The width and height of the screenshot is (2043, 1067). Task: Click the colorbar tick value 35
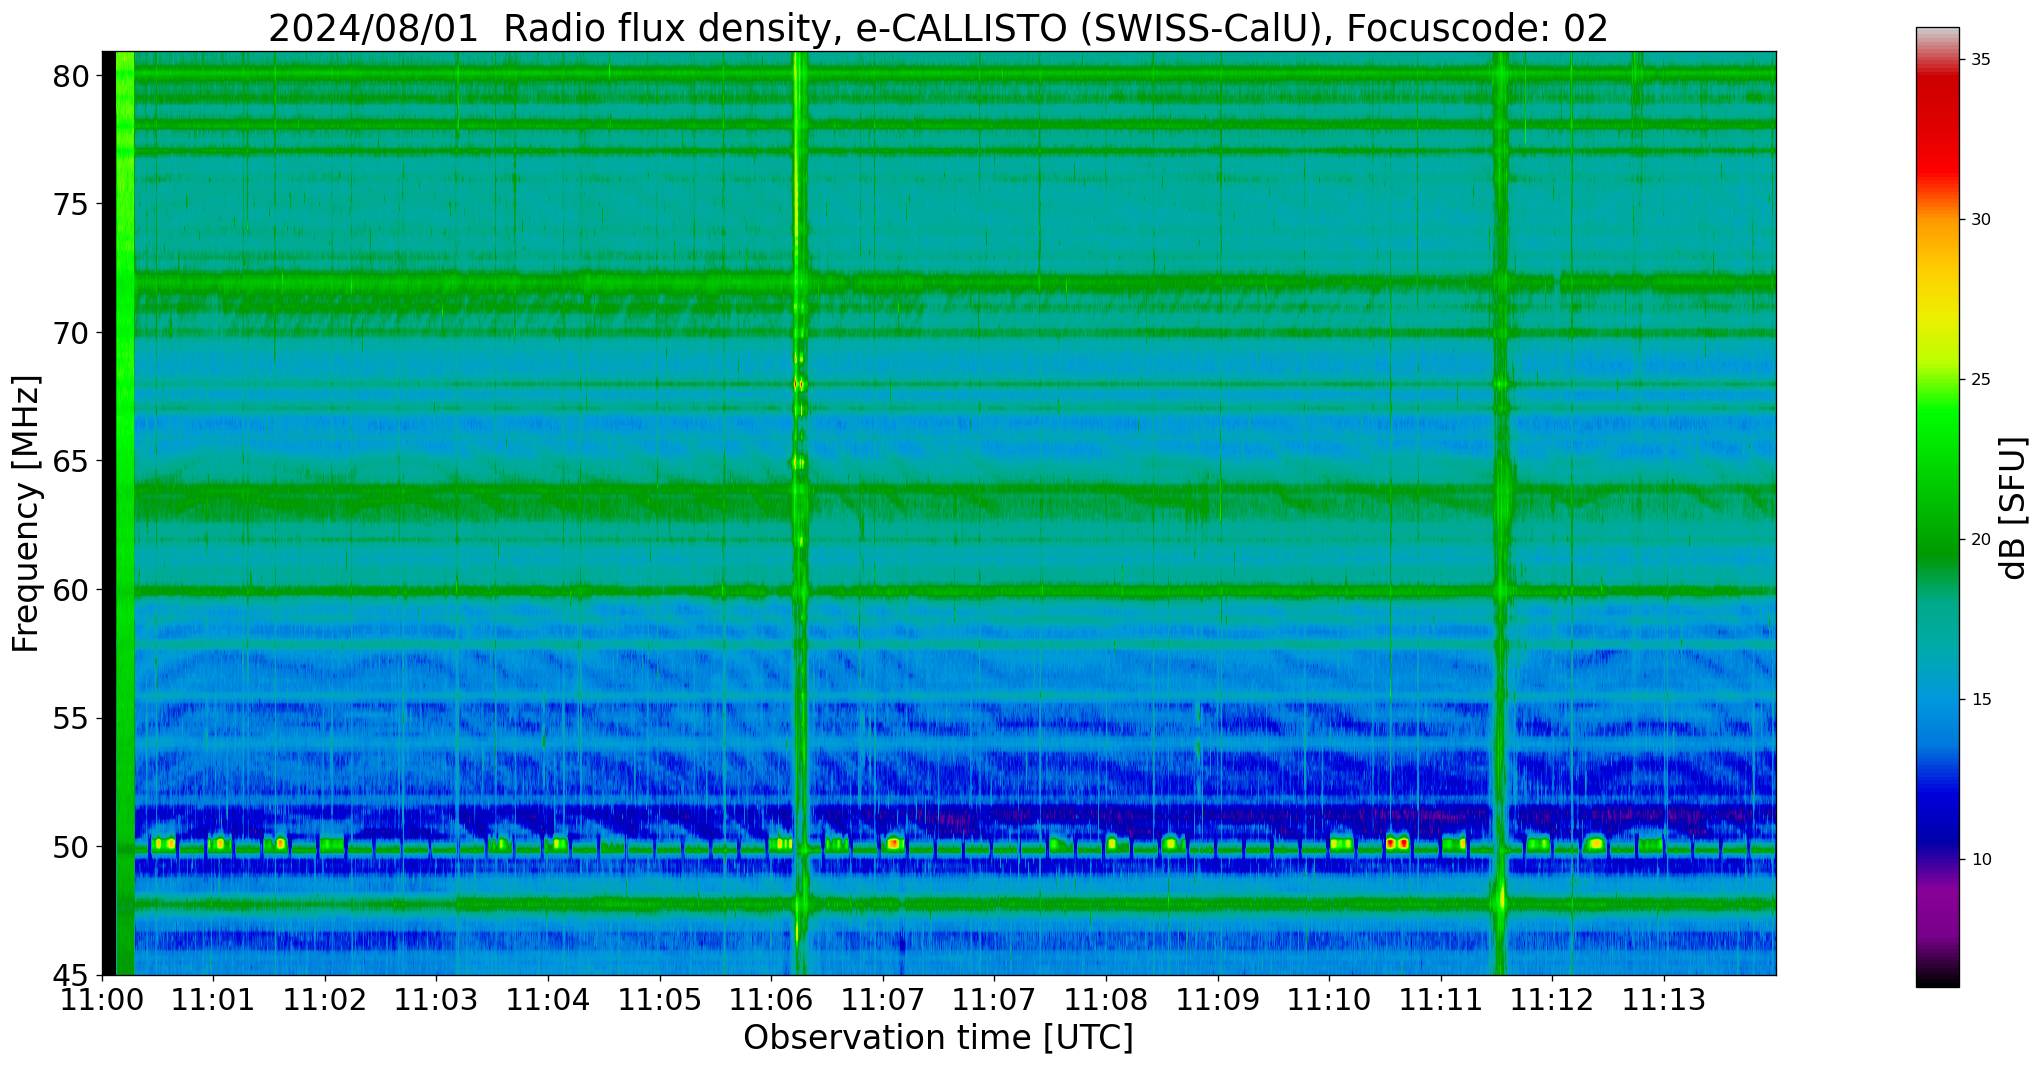pyautogui.click(x=1980, y=60)
